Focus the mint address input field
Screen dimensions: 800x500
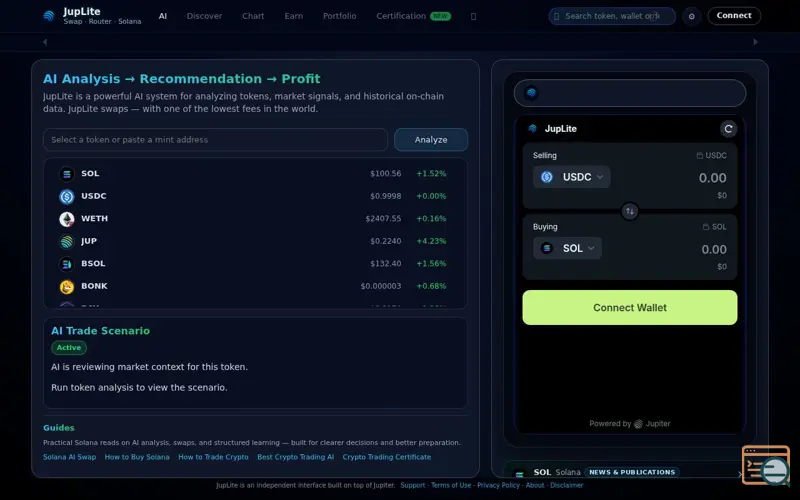[x=215, y=140]
